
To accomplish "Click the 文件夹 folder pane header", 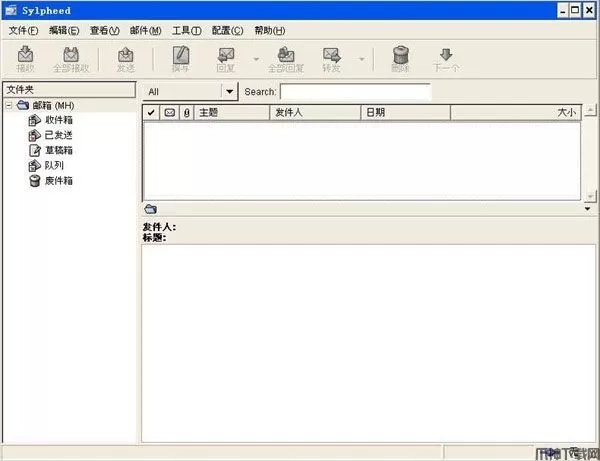I will [x=69, y=90].
